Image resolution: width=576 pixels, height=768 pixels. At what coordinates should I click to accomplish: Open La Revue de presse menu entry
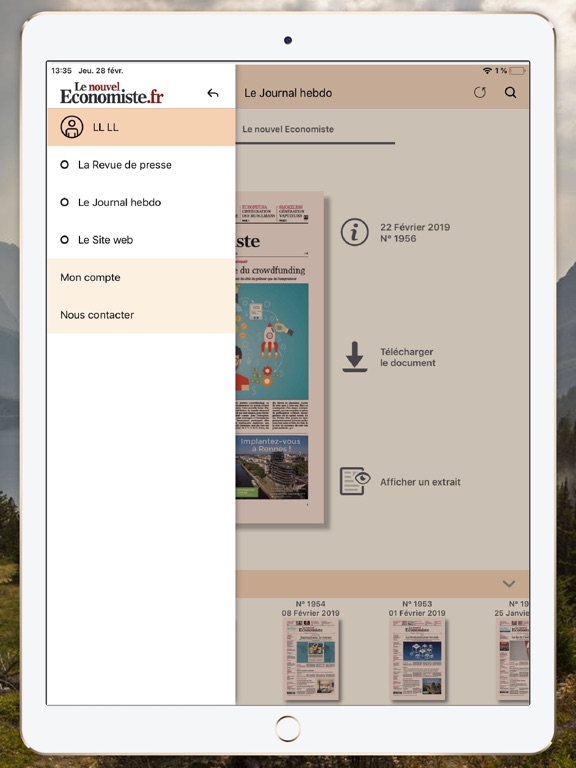(142, 165)
